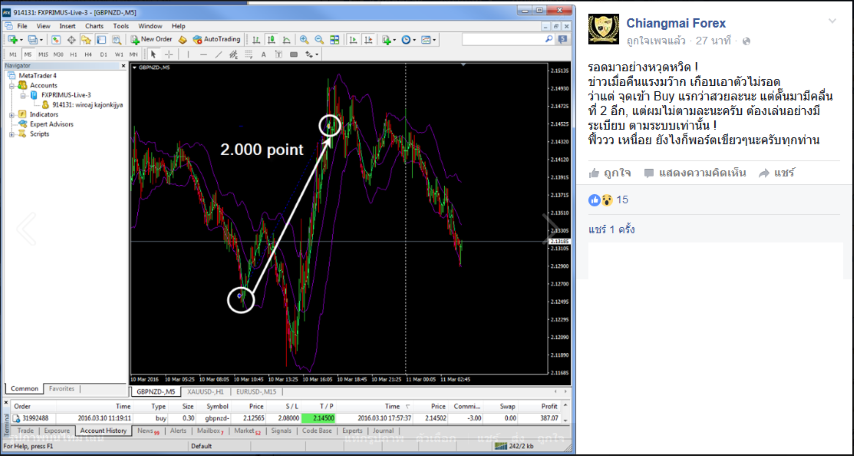
Task: Open the Insert menu
Action: click(68, 26)
